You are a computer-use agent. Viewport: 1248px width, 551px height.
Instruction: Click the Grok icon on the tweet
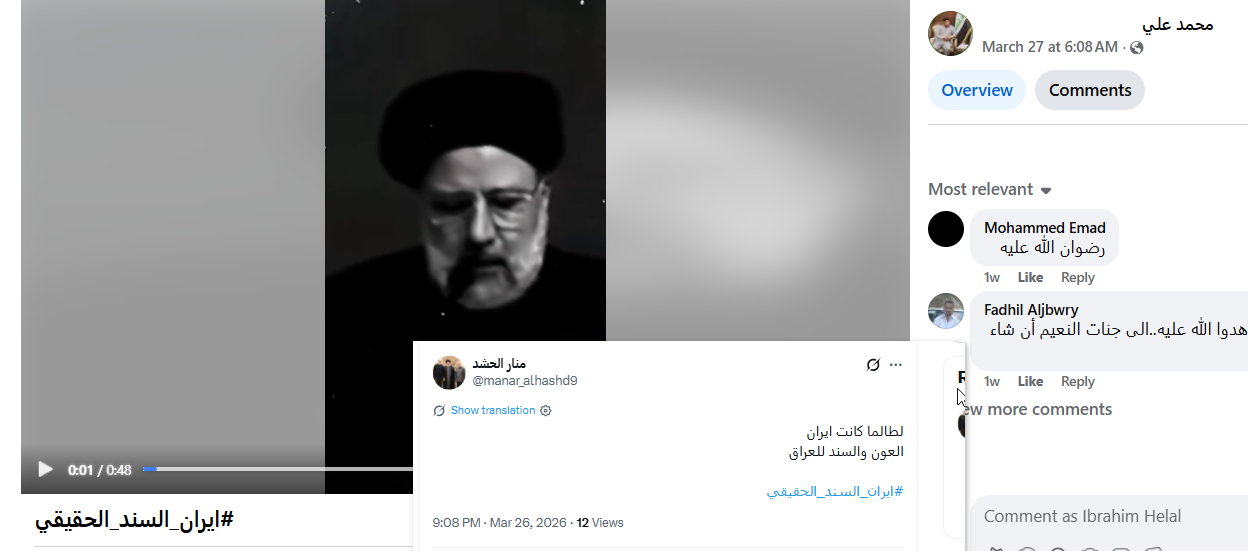pyautogui.click(x=873, y=365)
